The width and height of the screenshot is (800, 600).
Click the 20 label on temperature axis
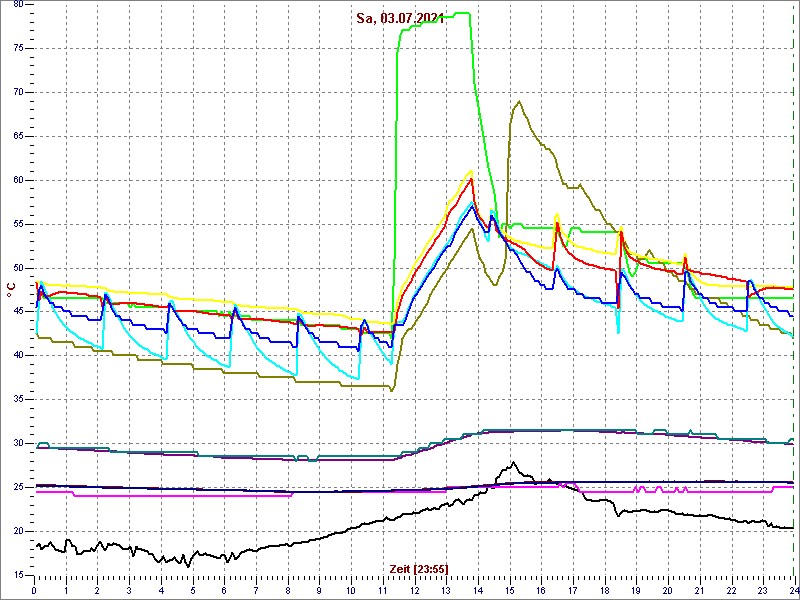tap(16, 531)
